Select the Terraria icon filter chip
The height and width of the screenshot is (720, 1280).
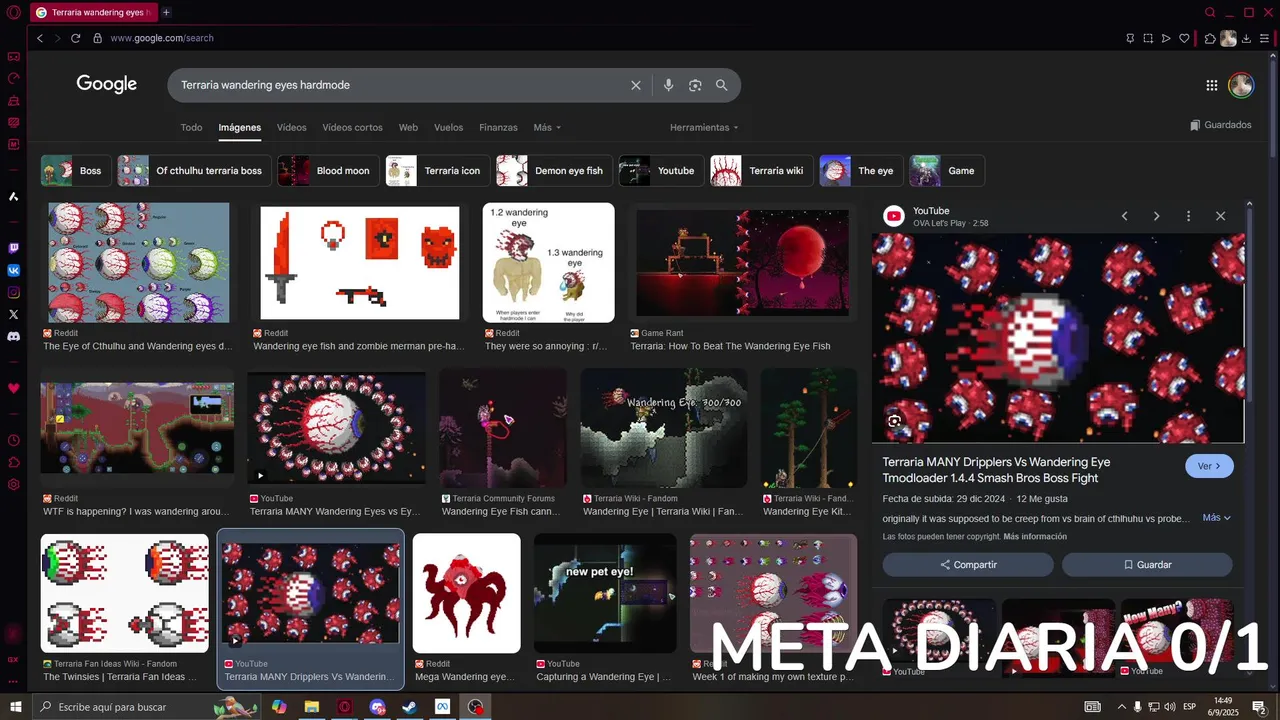[438, 171]
